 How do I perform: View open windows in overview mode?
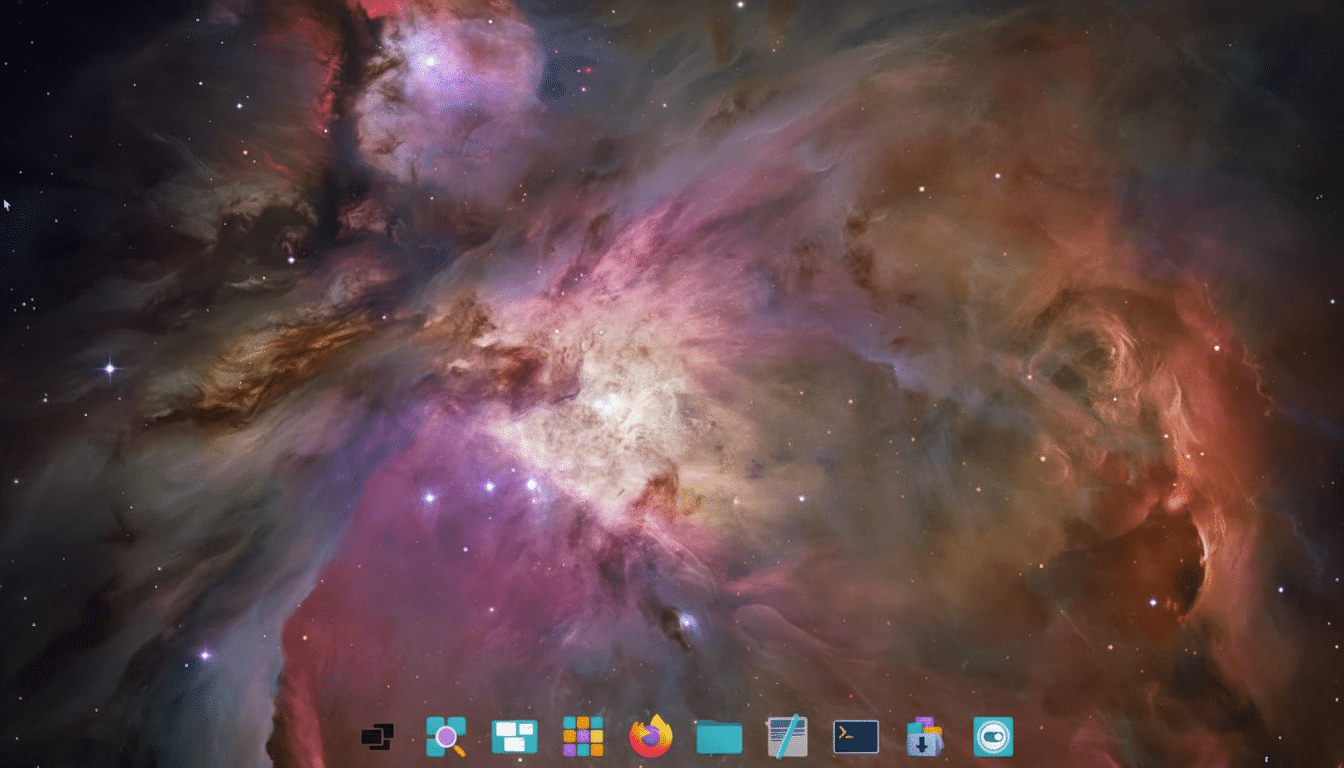(516, 736)
